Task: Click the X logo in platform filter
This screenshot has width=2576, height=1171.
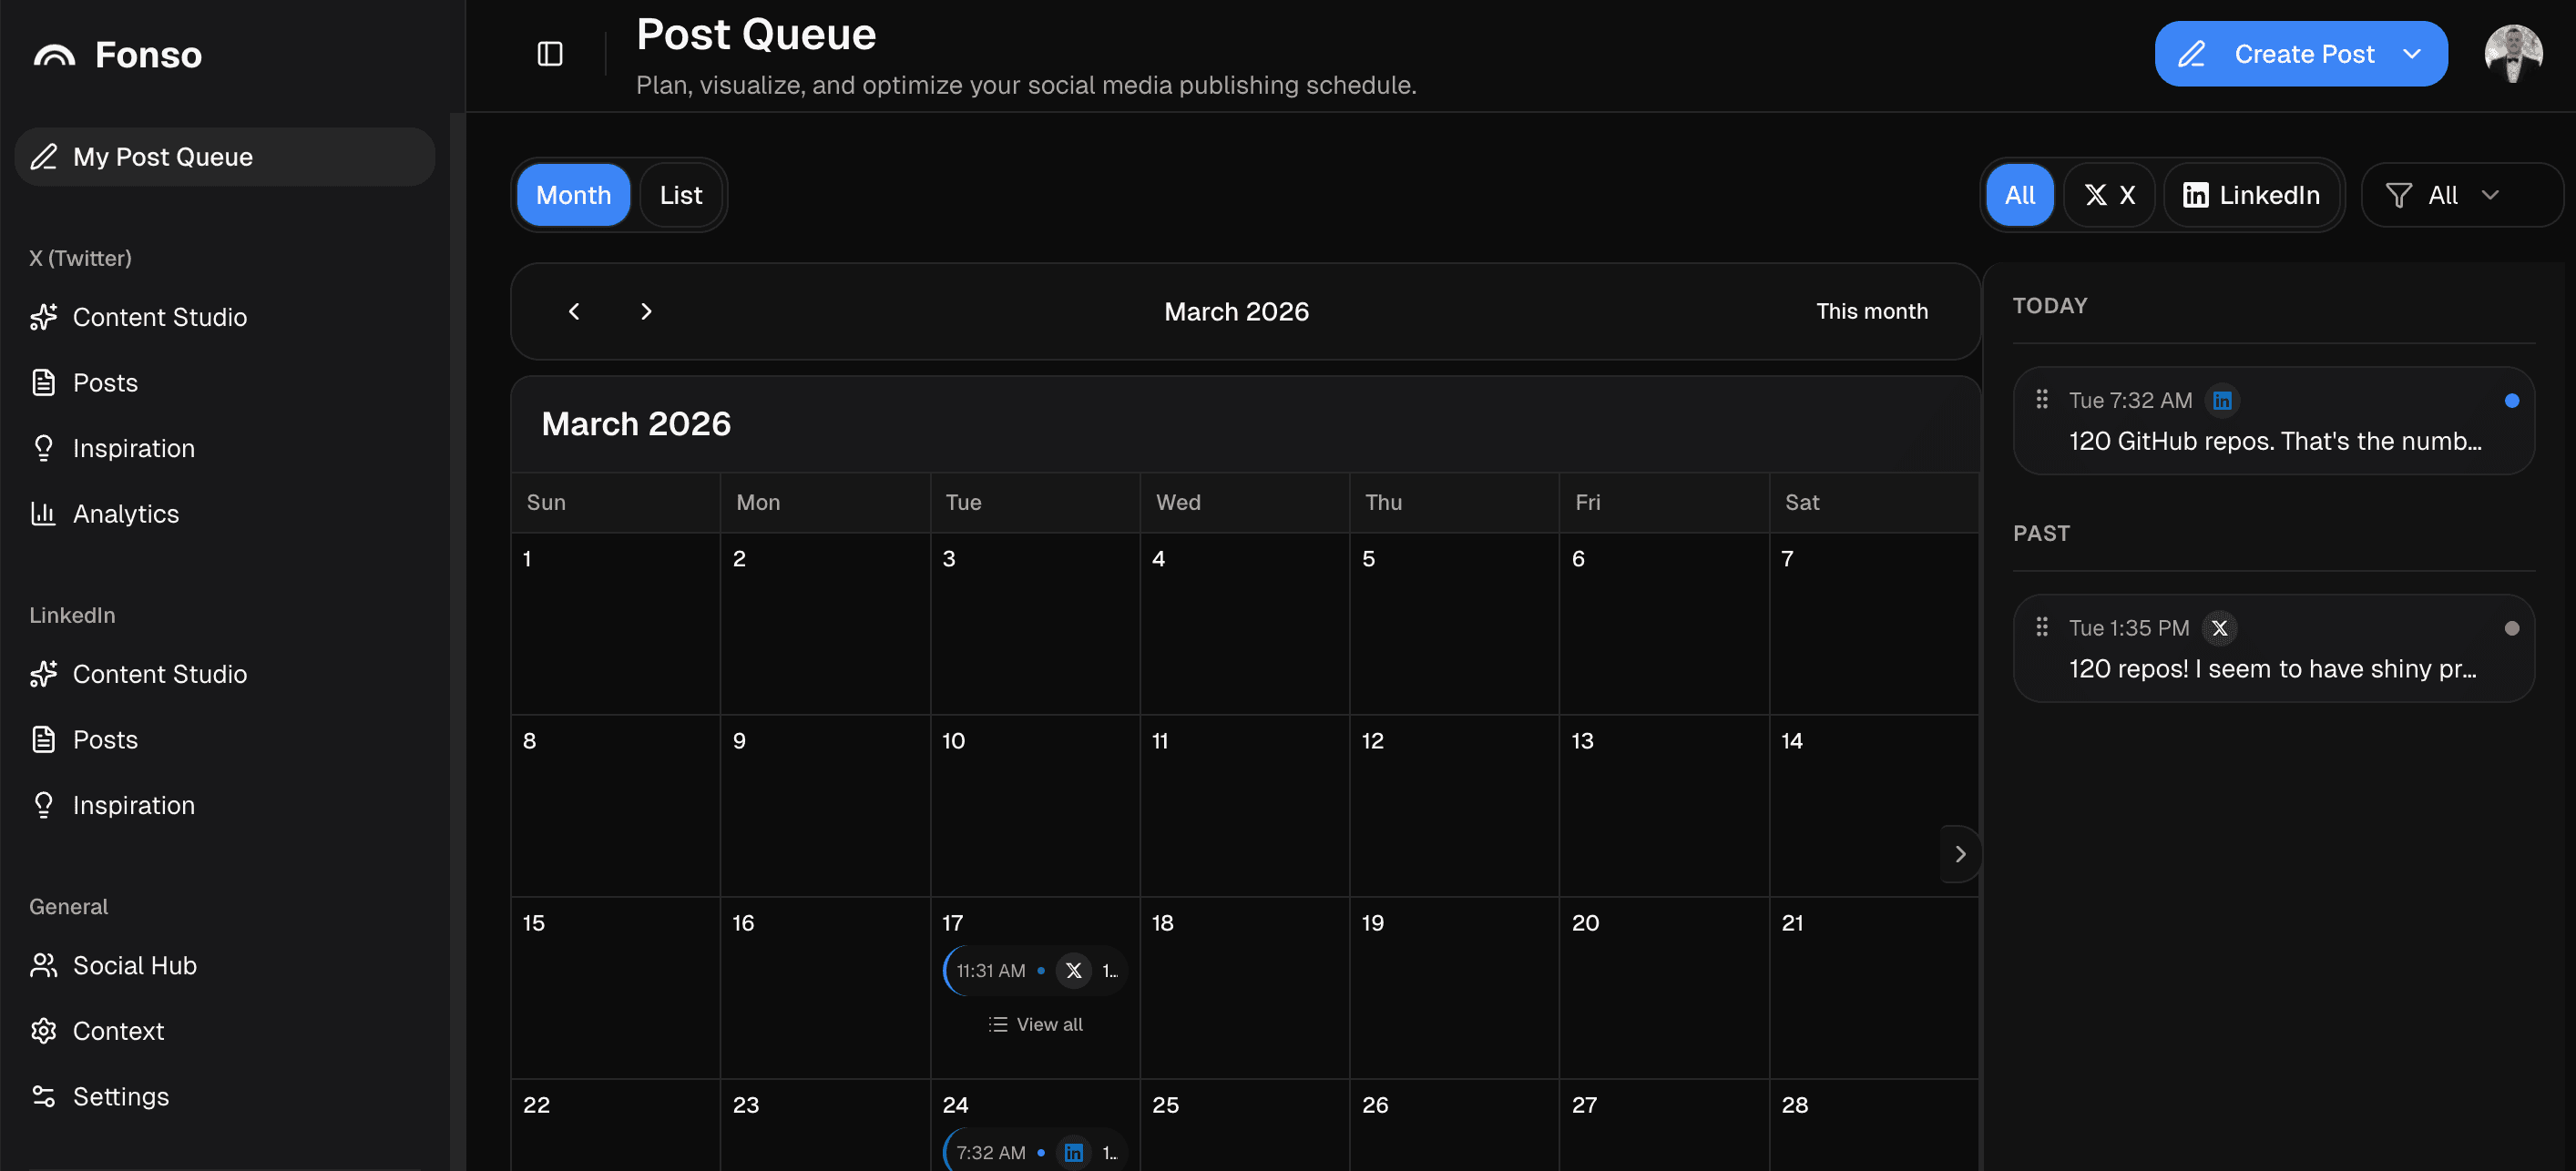Action: 2096,195
